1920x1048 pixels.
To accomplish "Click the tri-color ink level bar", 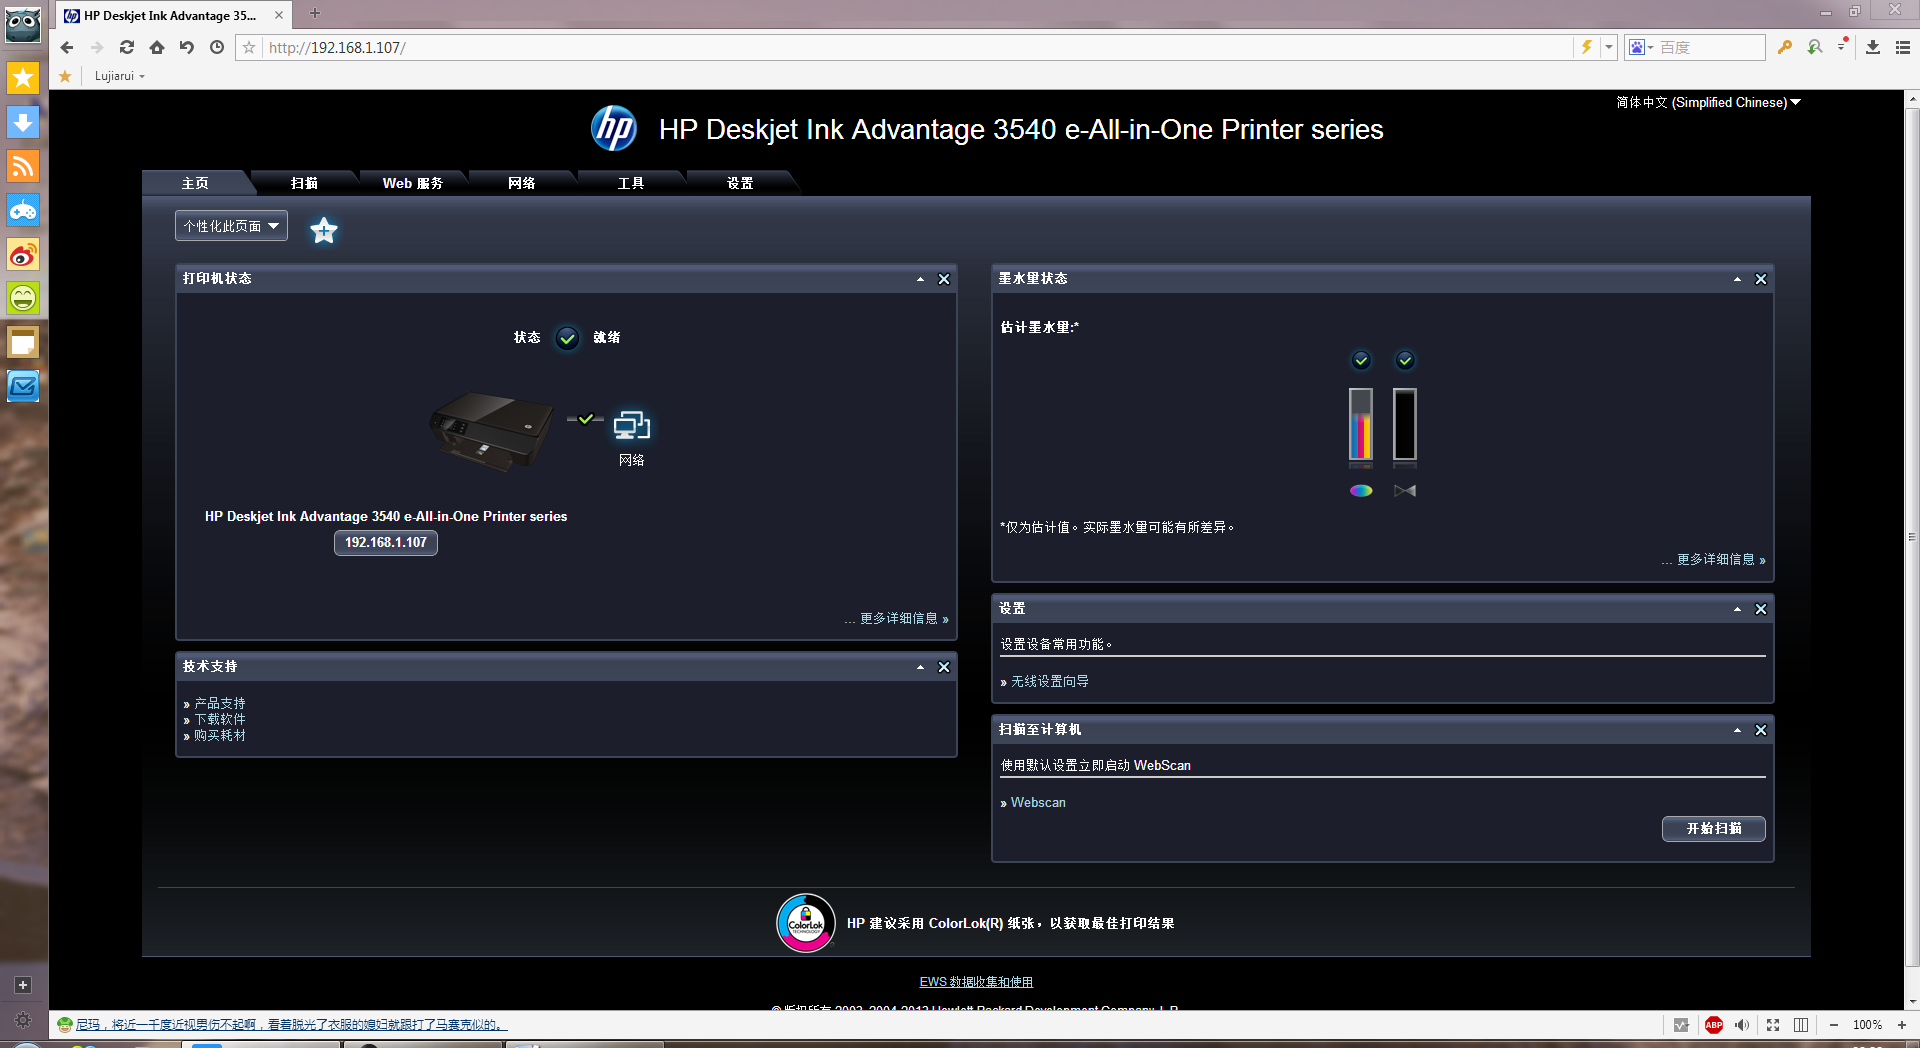I will [1361, 425].
